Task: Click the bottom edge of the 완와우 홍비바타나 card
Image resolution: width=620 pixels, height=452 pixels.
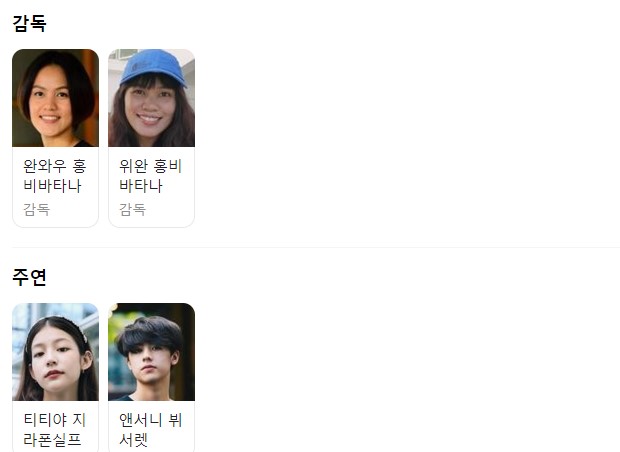Action: (55, 227)
